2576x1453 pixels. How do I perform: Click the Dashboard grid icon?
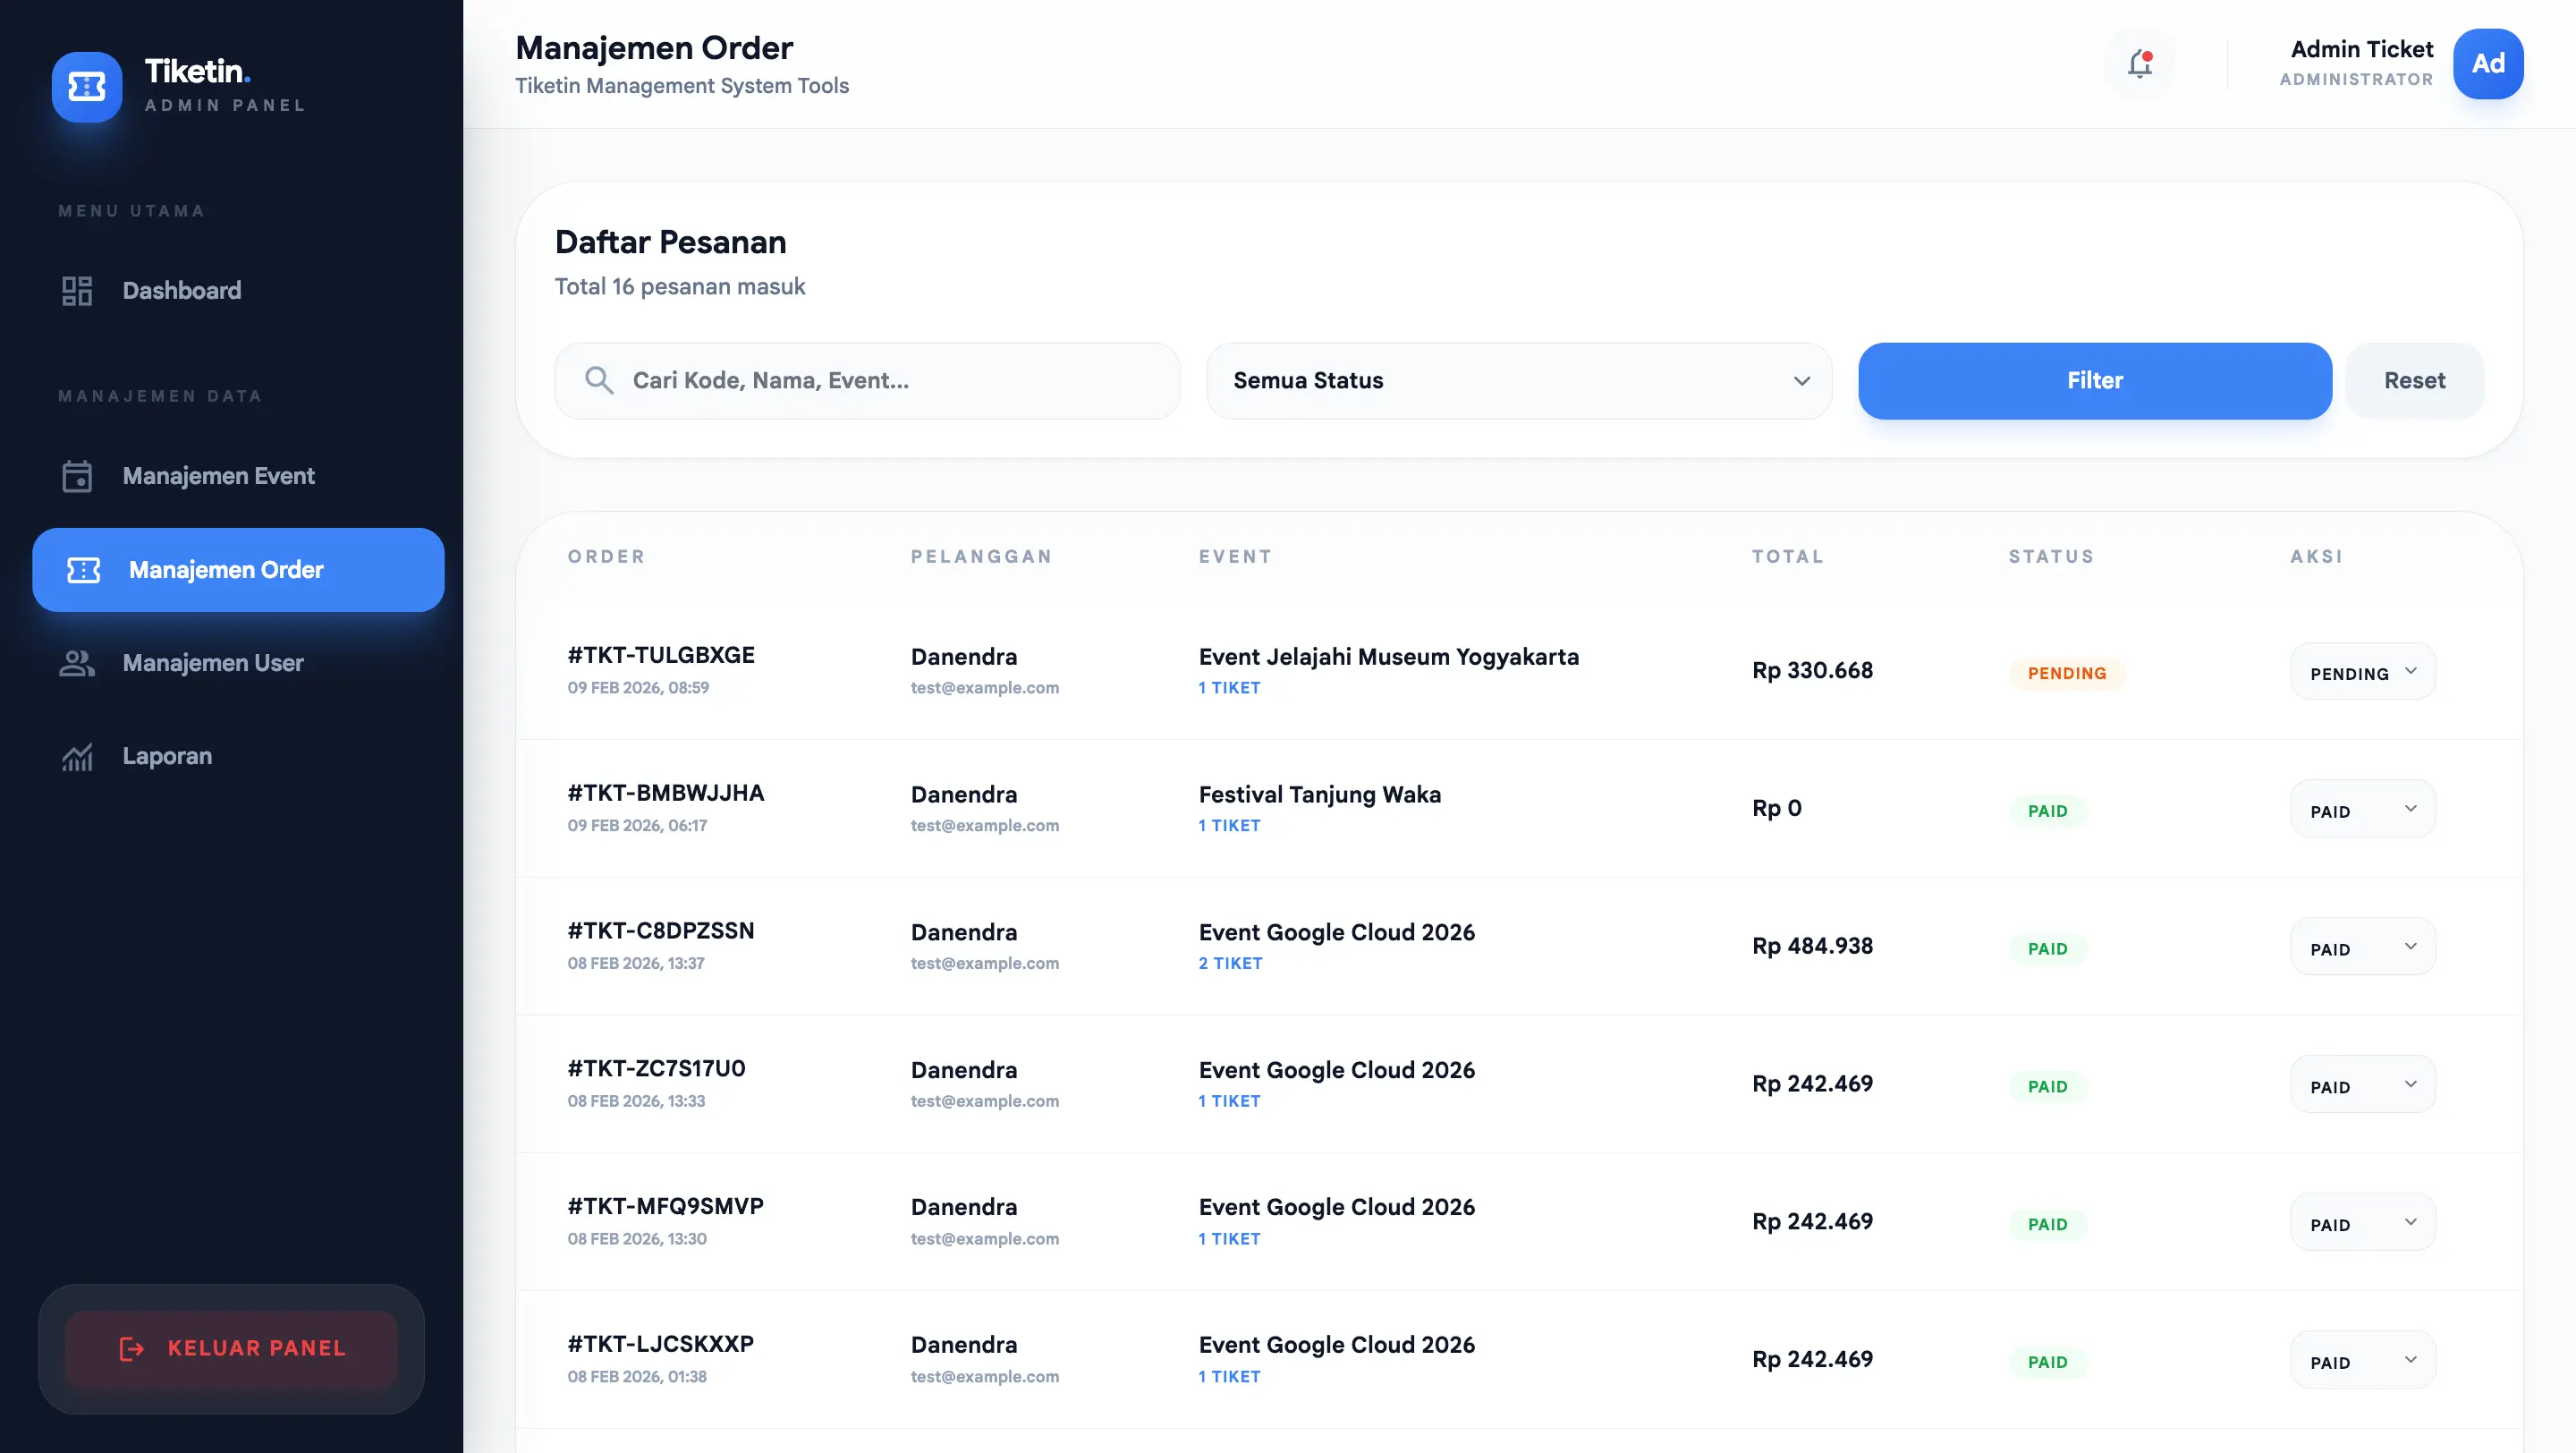(77, 291)
